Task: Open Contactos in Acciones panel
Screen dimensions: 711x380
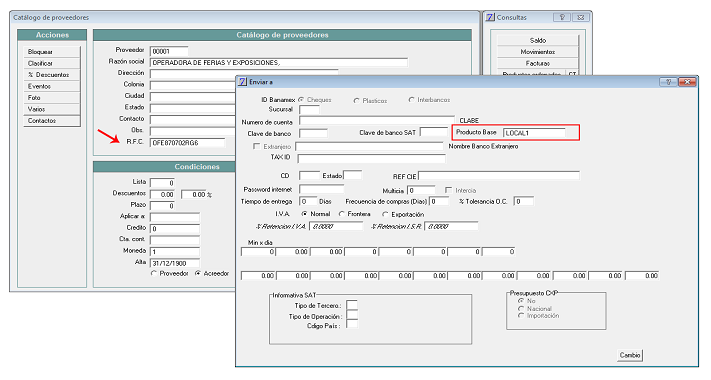Action: click(52, 121)
